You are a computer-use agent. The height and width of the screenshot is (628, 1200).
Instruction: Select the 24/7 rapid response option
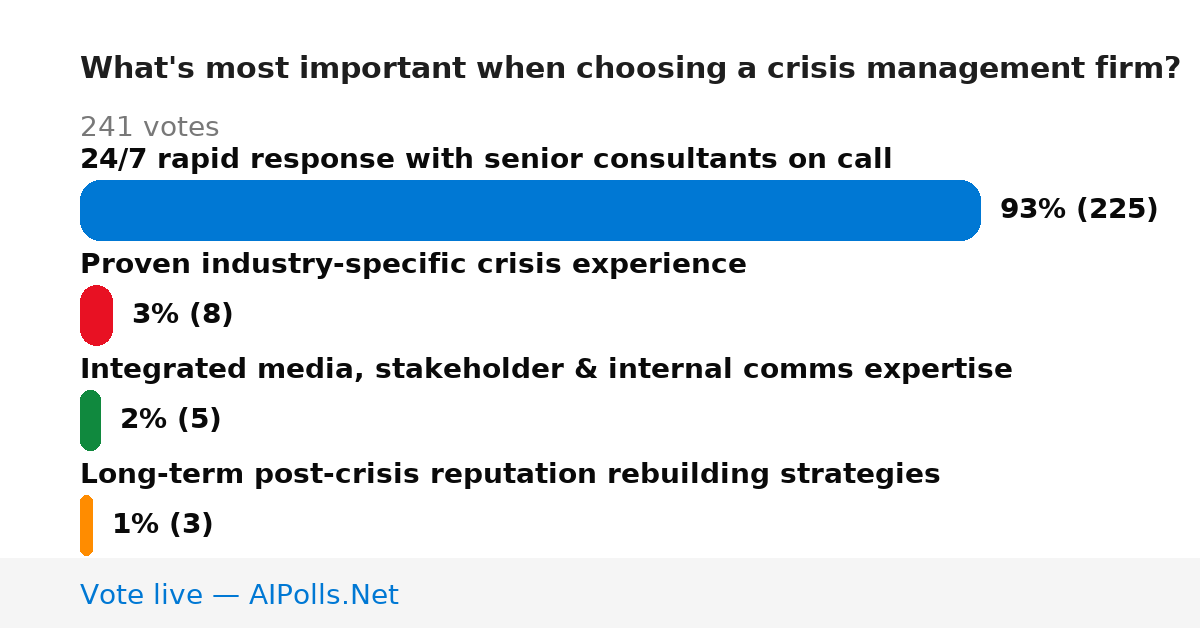[x=486, y=159]
